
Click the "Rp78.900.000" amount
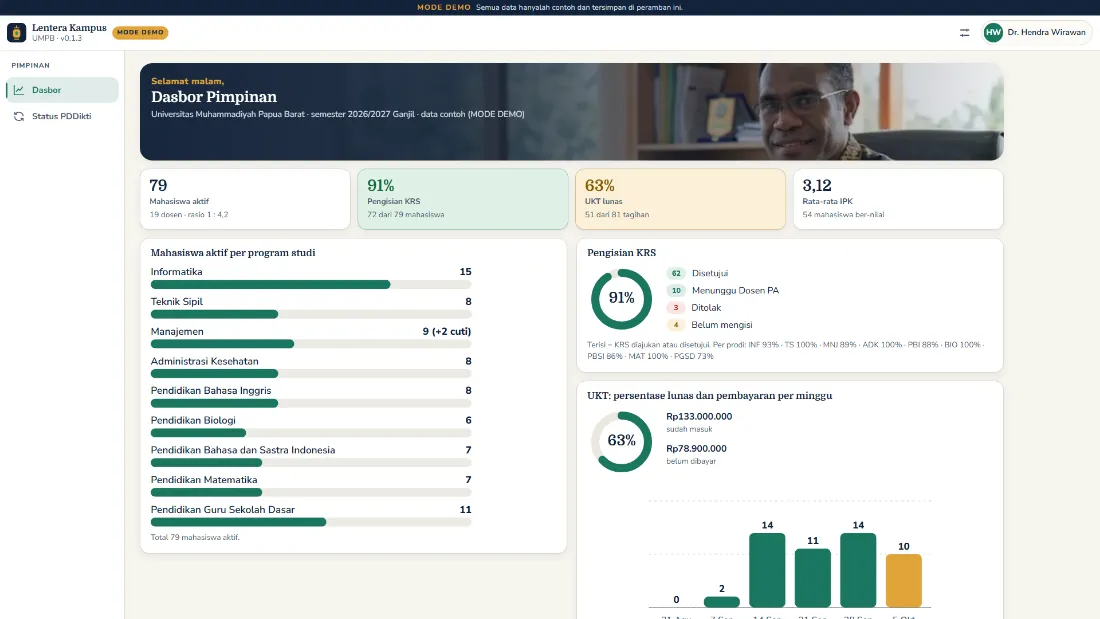tap(697, 448)
